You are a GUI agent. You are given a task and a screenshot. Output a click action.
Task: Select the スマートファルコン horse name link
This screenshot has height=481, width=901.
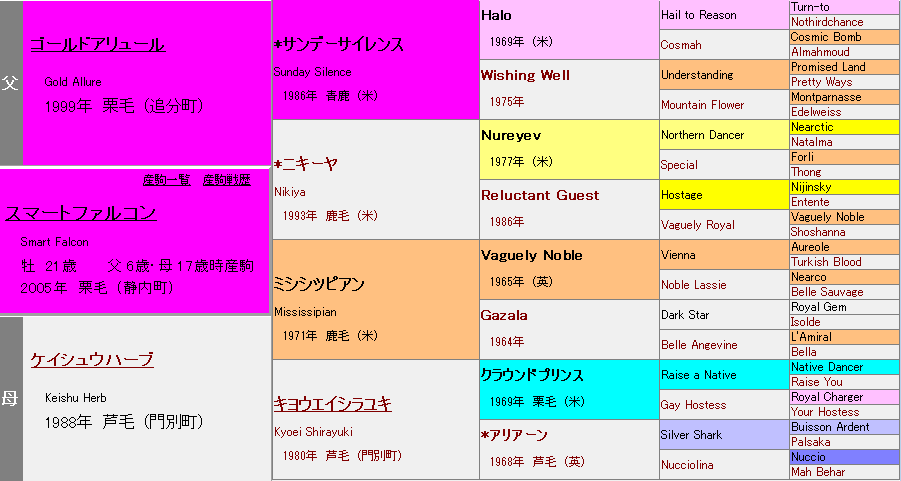(81, 213)
